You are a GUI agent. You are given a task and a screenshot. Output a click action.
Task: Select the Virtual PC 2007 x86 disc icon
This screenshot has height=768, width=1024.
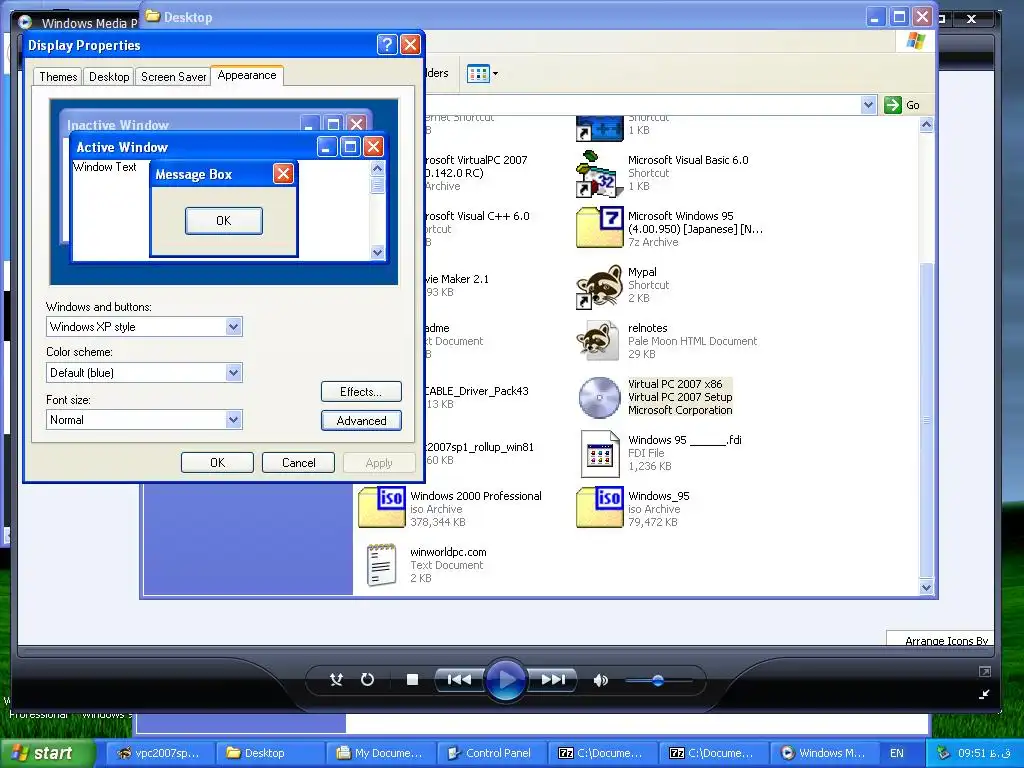tap(599, 397)
